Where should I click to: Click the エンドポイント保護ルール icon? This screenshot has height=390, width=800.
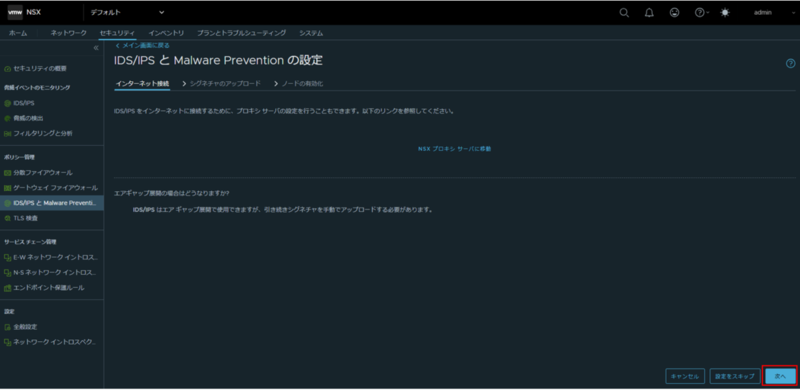pos(7,288)
